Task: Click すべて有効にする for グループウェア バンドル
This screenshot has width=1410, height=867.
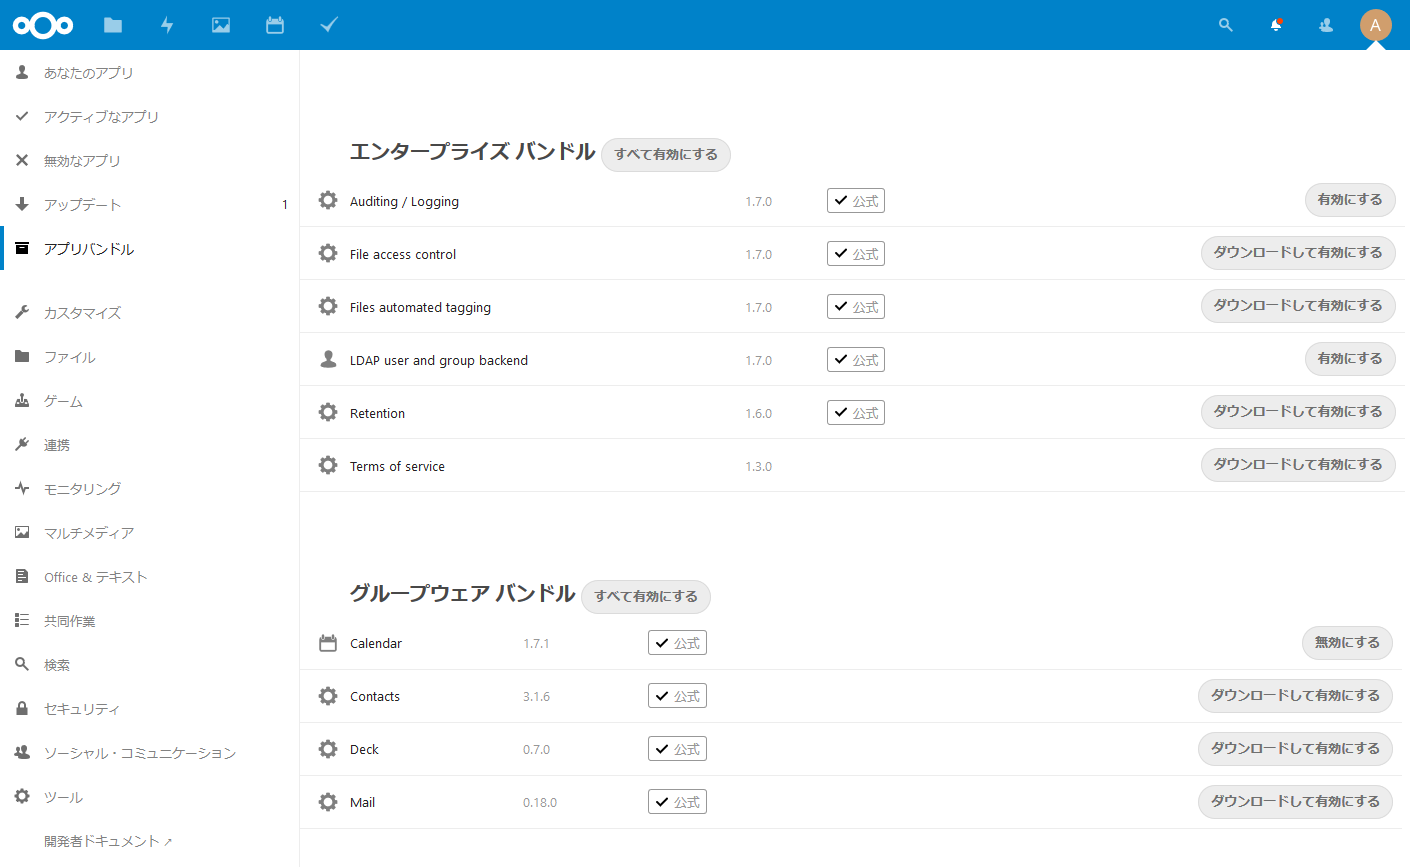Action: click(646, 597)
